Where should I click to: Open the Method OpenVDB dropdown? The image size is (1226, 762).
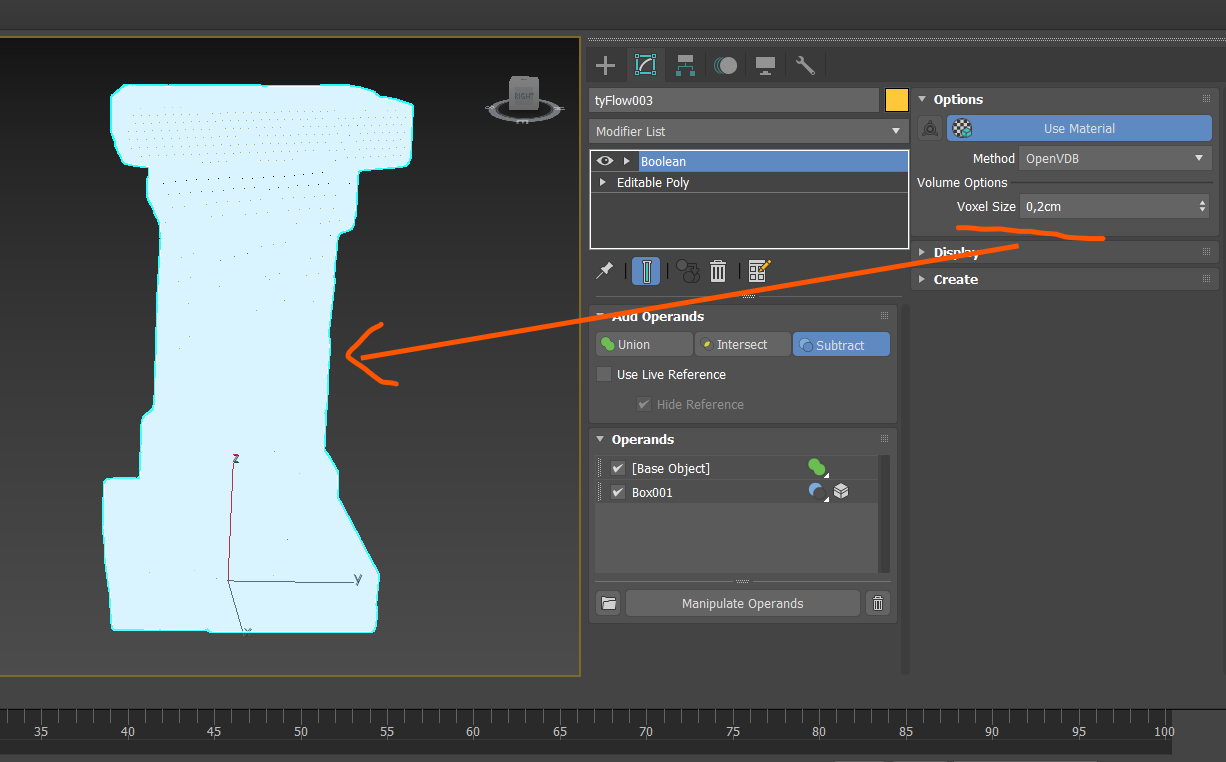[x=1114, y=158]
